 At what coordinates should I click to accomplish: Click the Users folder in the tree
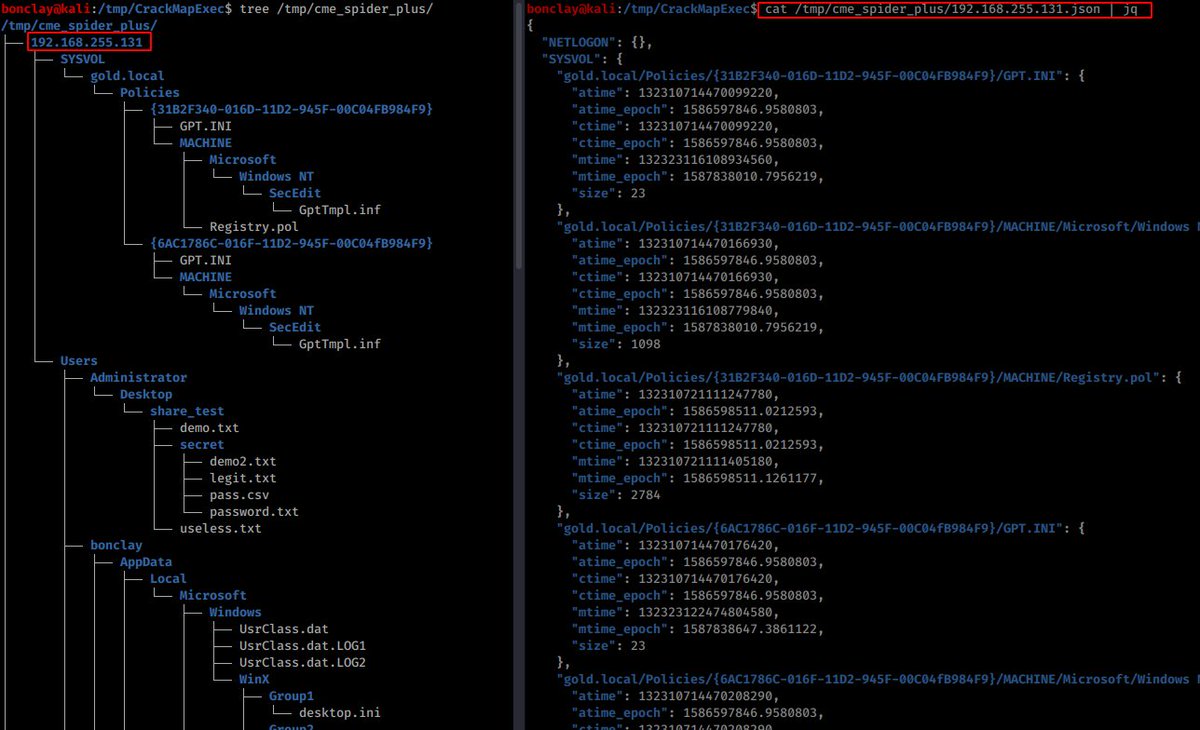[79, 360]
